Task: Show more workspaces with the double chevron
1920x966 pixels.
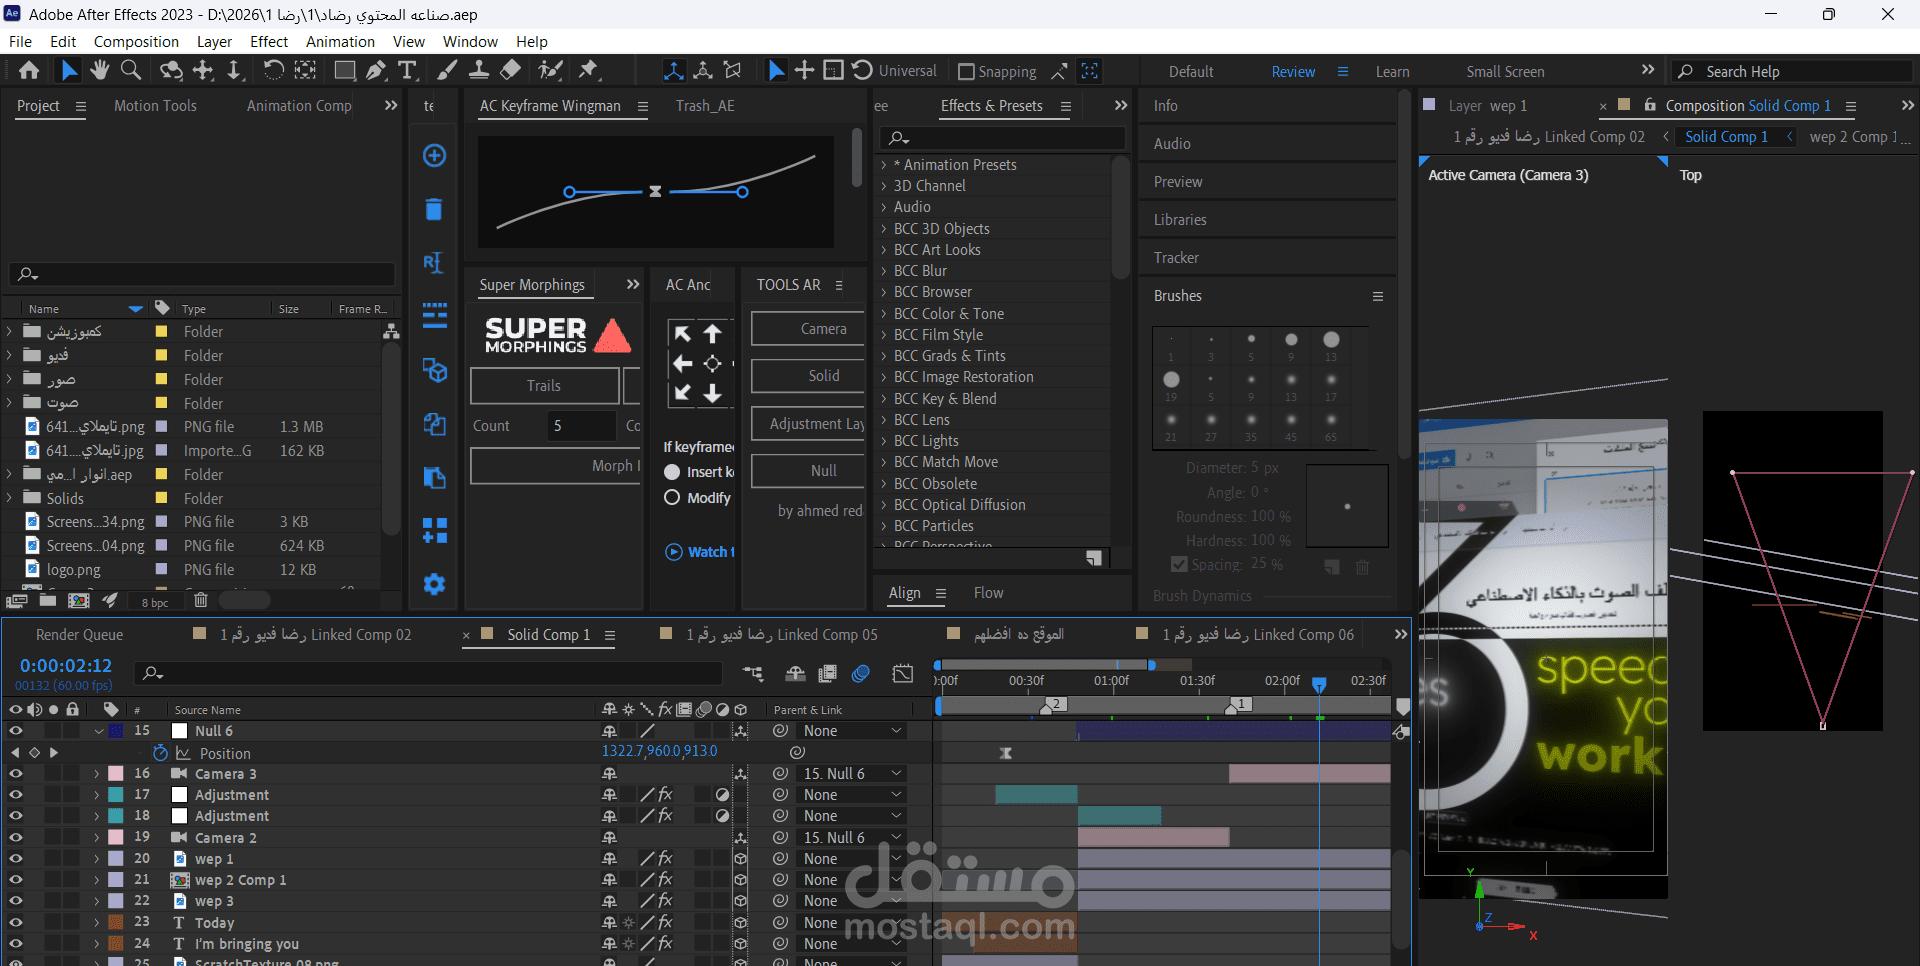Action: [1648, 70]
